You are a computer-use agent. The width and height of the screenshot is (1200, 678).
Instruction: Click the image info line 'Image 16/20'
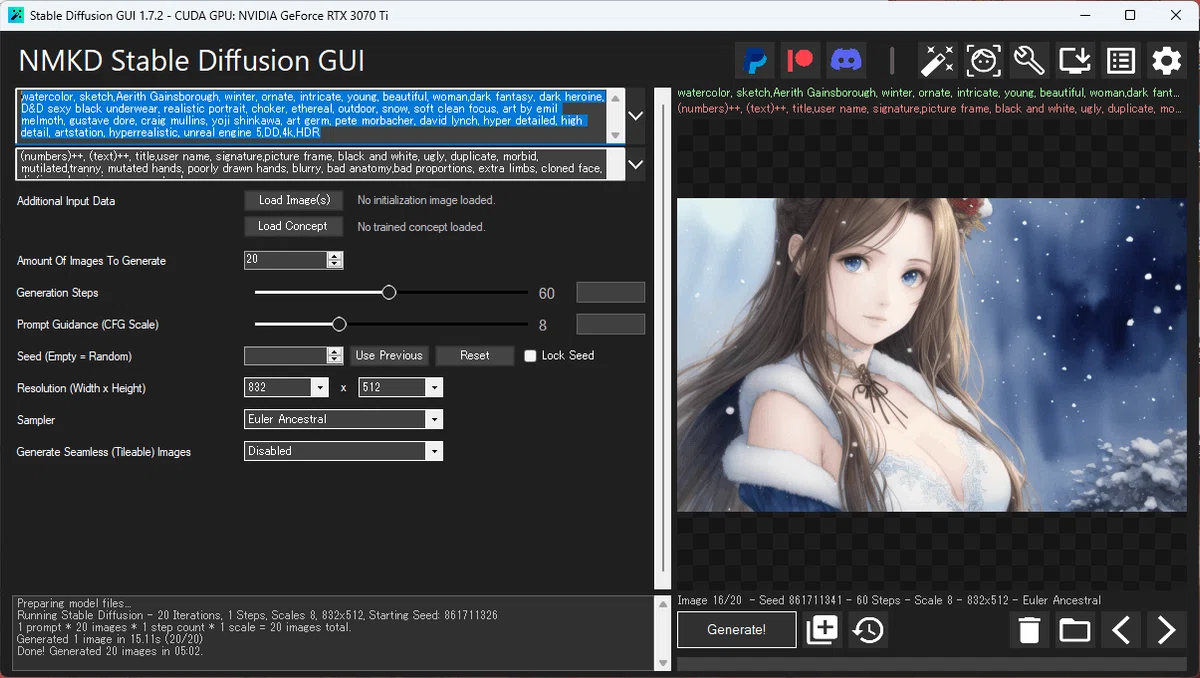(x=889, y=600)
